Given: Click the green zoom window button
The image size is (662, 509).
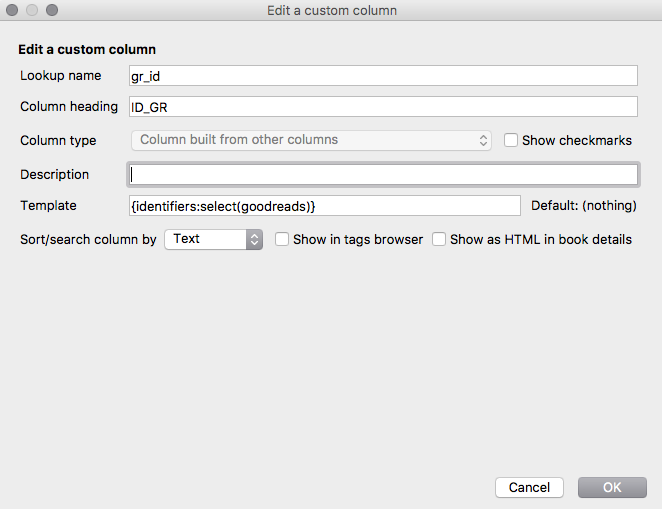Looking at the screenshot, I should [52, 11].
